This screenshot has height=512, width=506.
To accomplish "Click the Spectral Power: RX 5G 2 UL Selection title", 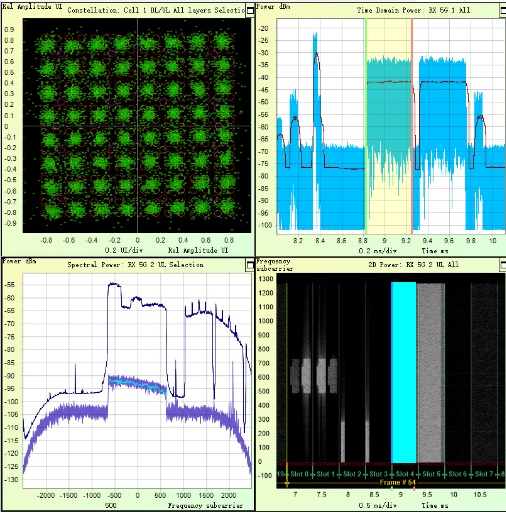I will [135, 265].
